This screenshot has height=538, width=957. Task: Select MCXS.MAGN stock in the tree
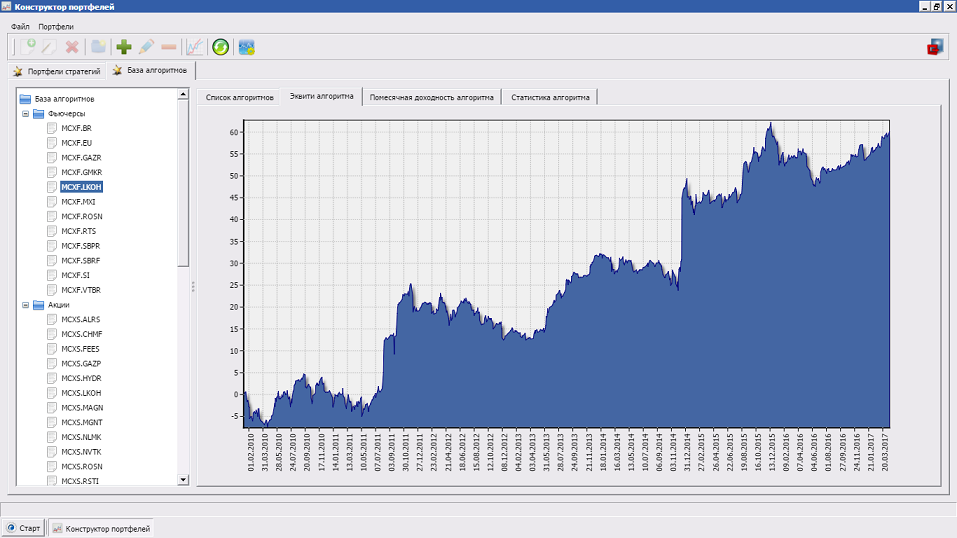(81, 407)
